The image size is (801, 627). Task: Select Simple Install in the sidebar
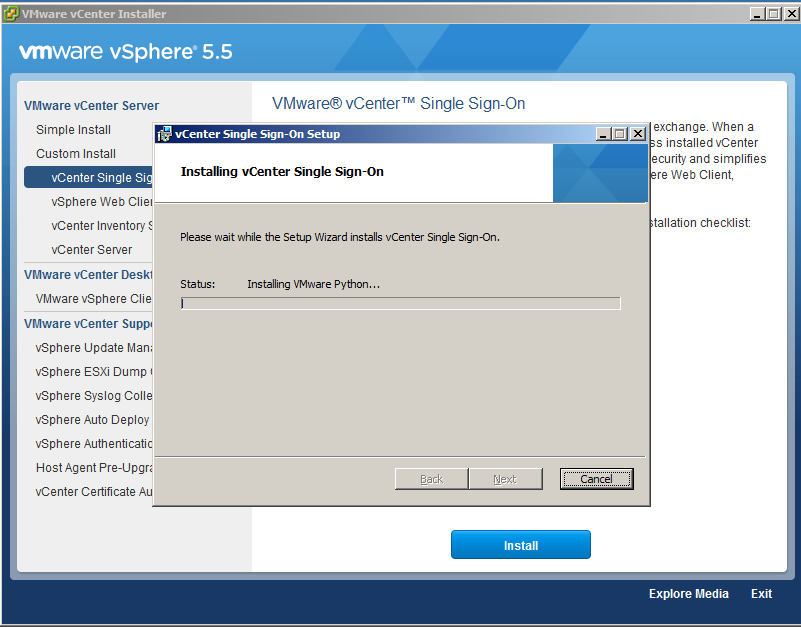74,130
